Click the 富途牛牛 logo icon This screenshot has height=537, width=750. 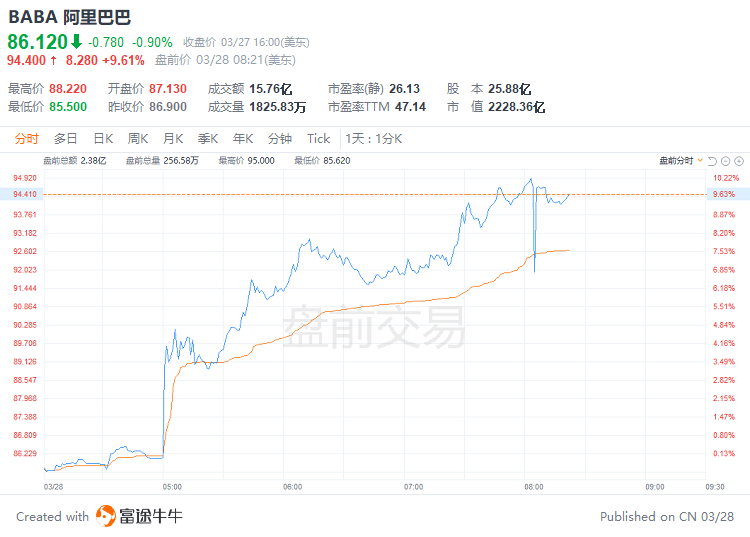coord(106,516)
